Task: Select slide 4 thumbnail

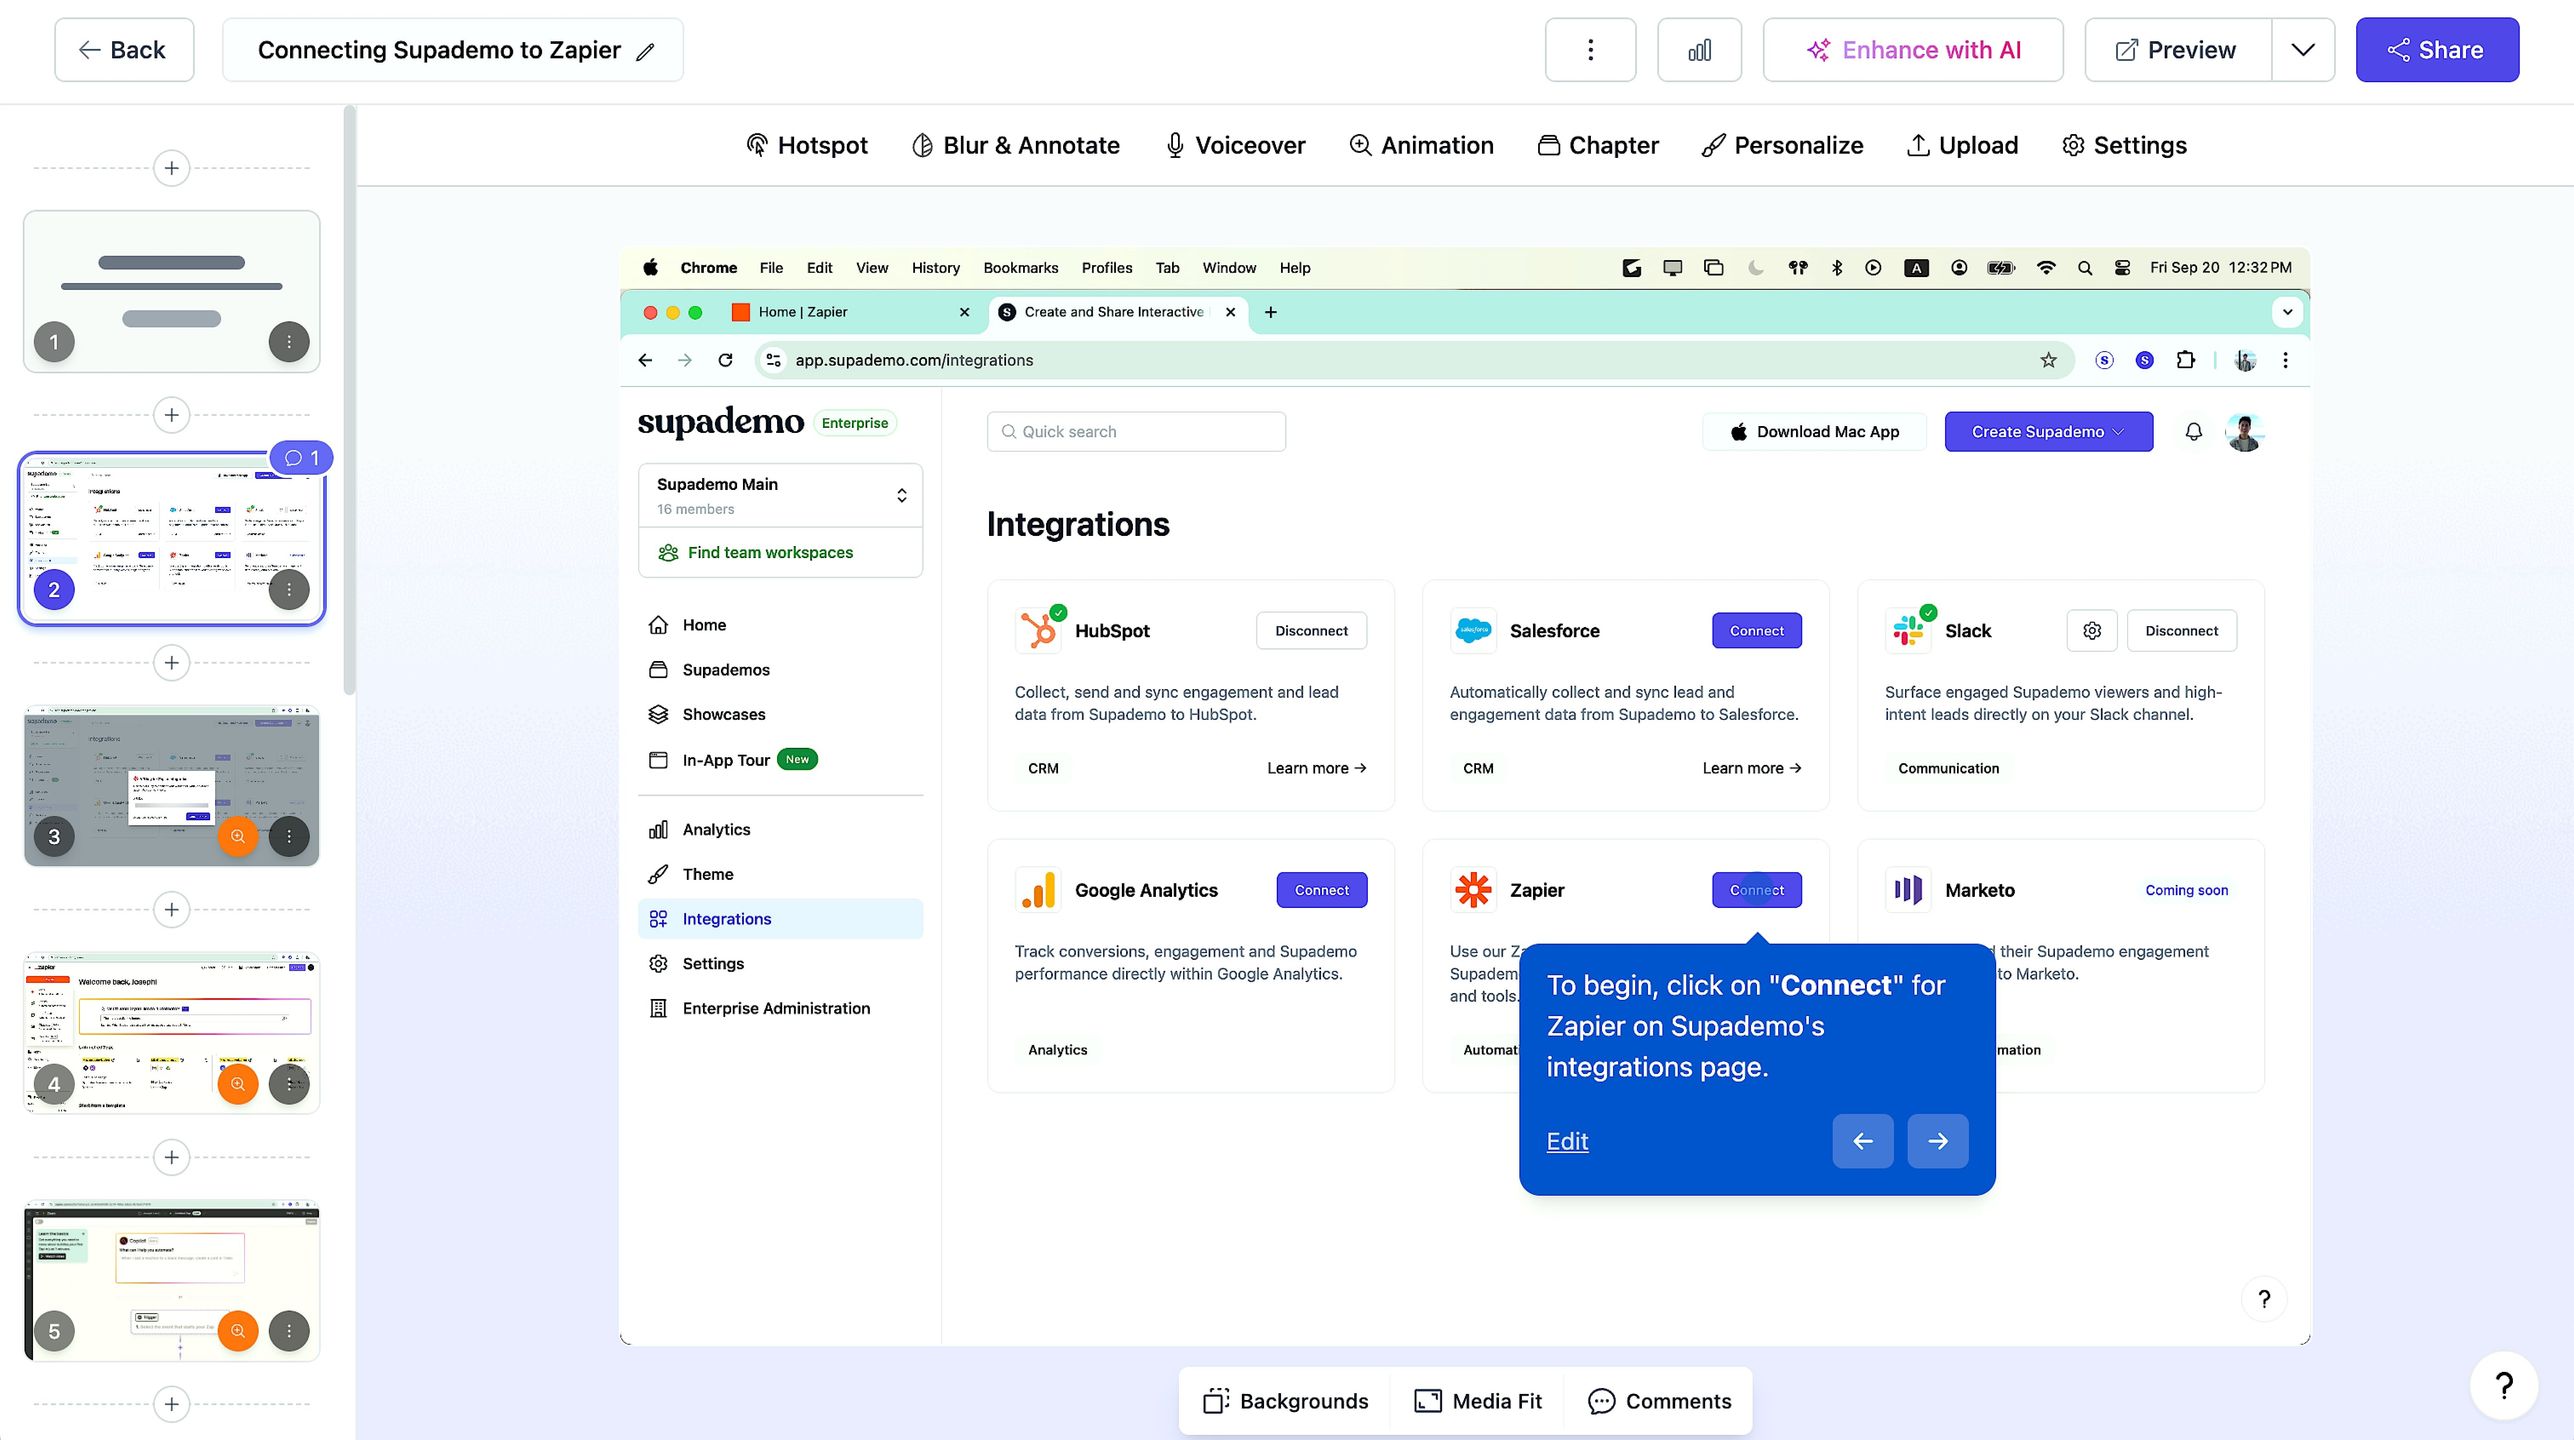Action: (x=172, y=1033)
